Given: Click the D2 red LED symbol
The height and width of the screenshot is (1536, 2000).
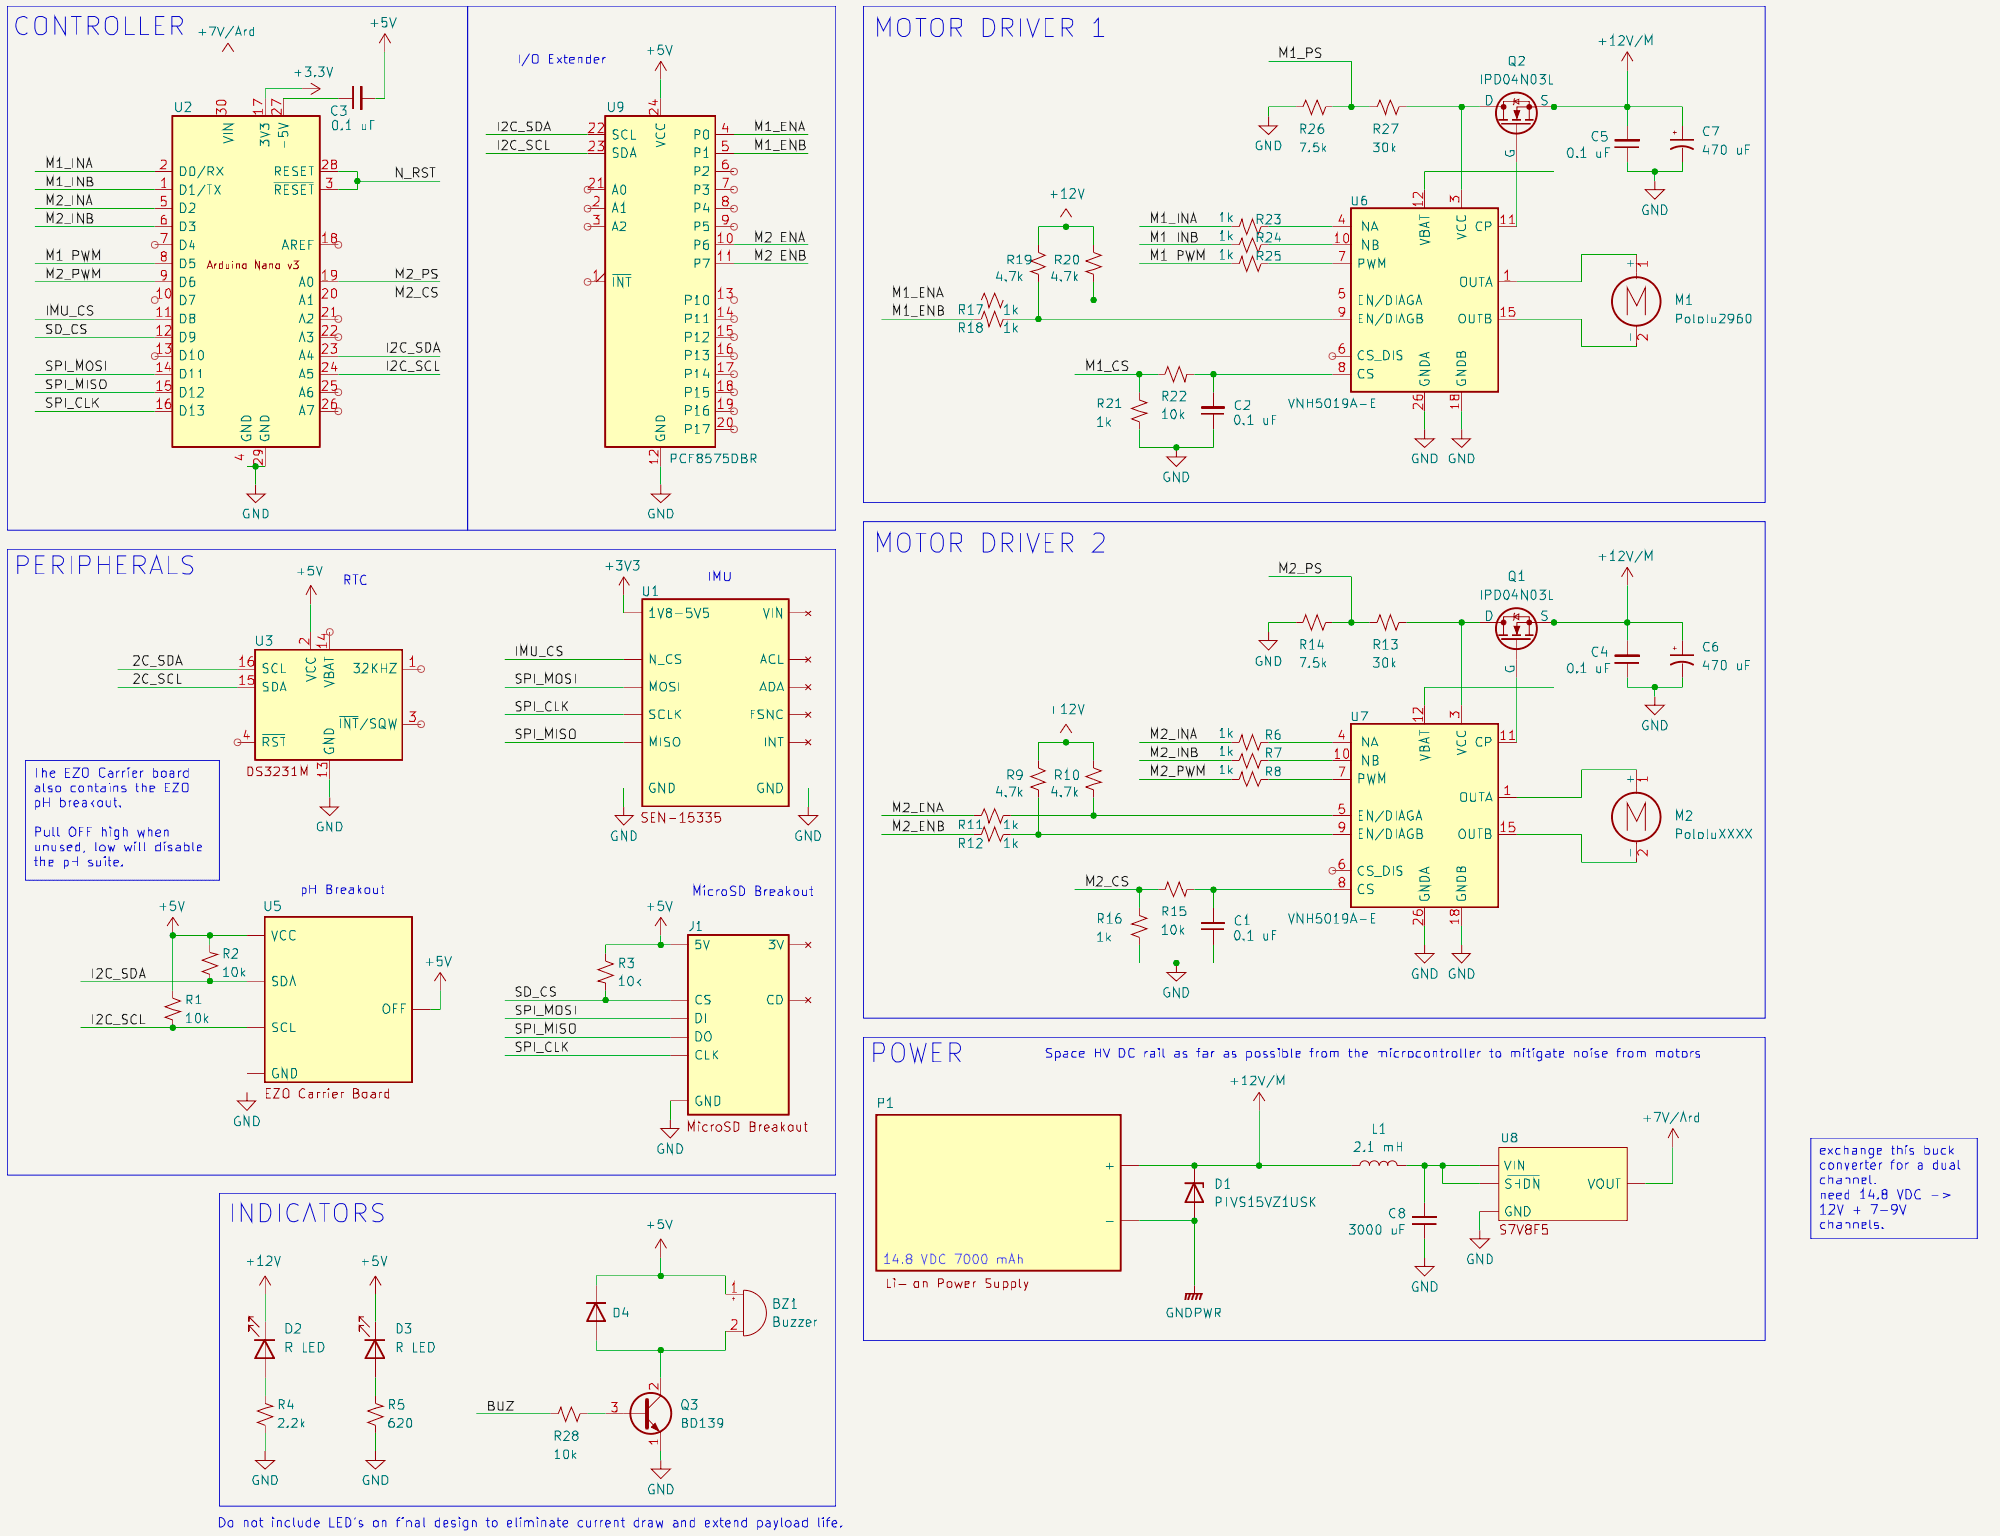Looking at the screenshot, I should click(264, 1348).
